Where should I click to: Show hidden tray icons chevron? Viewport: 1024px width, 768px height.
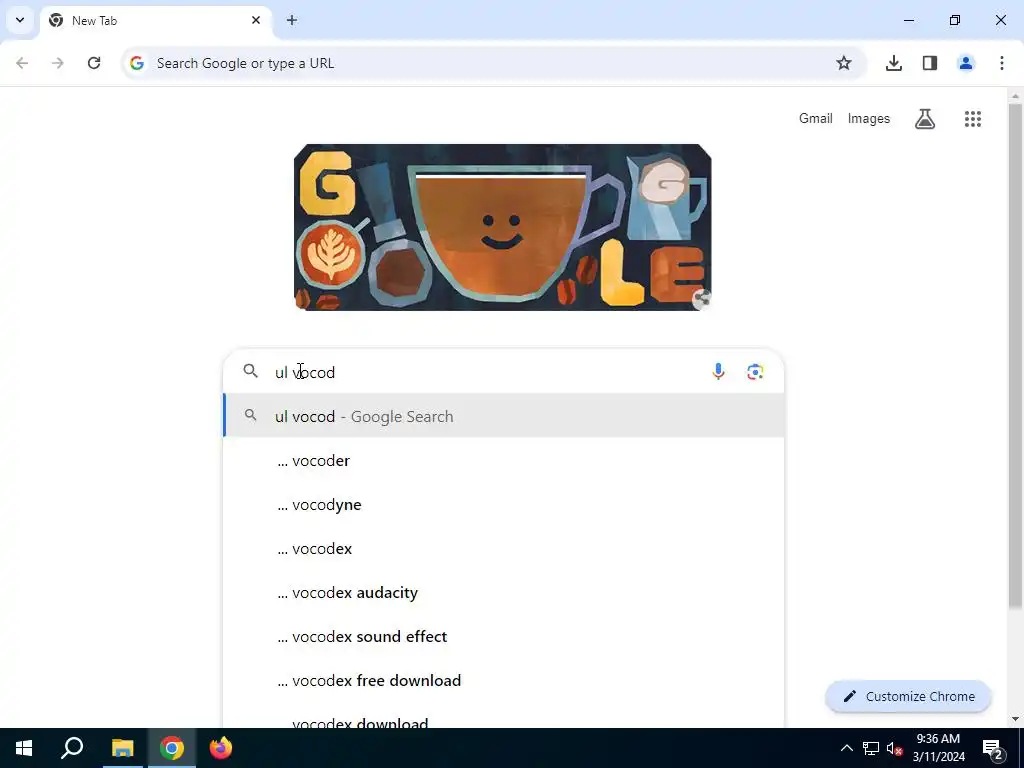[x=846, y=748]
